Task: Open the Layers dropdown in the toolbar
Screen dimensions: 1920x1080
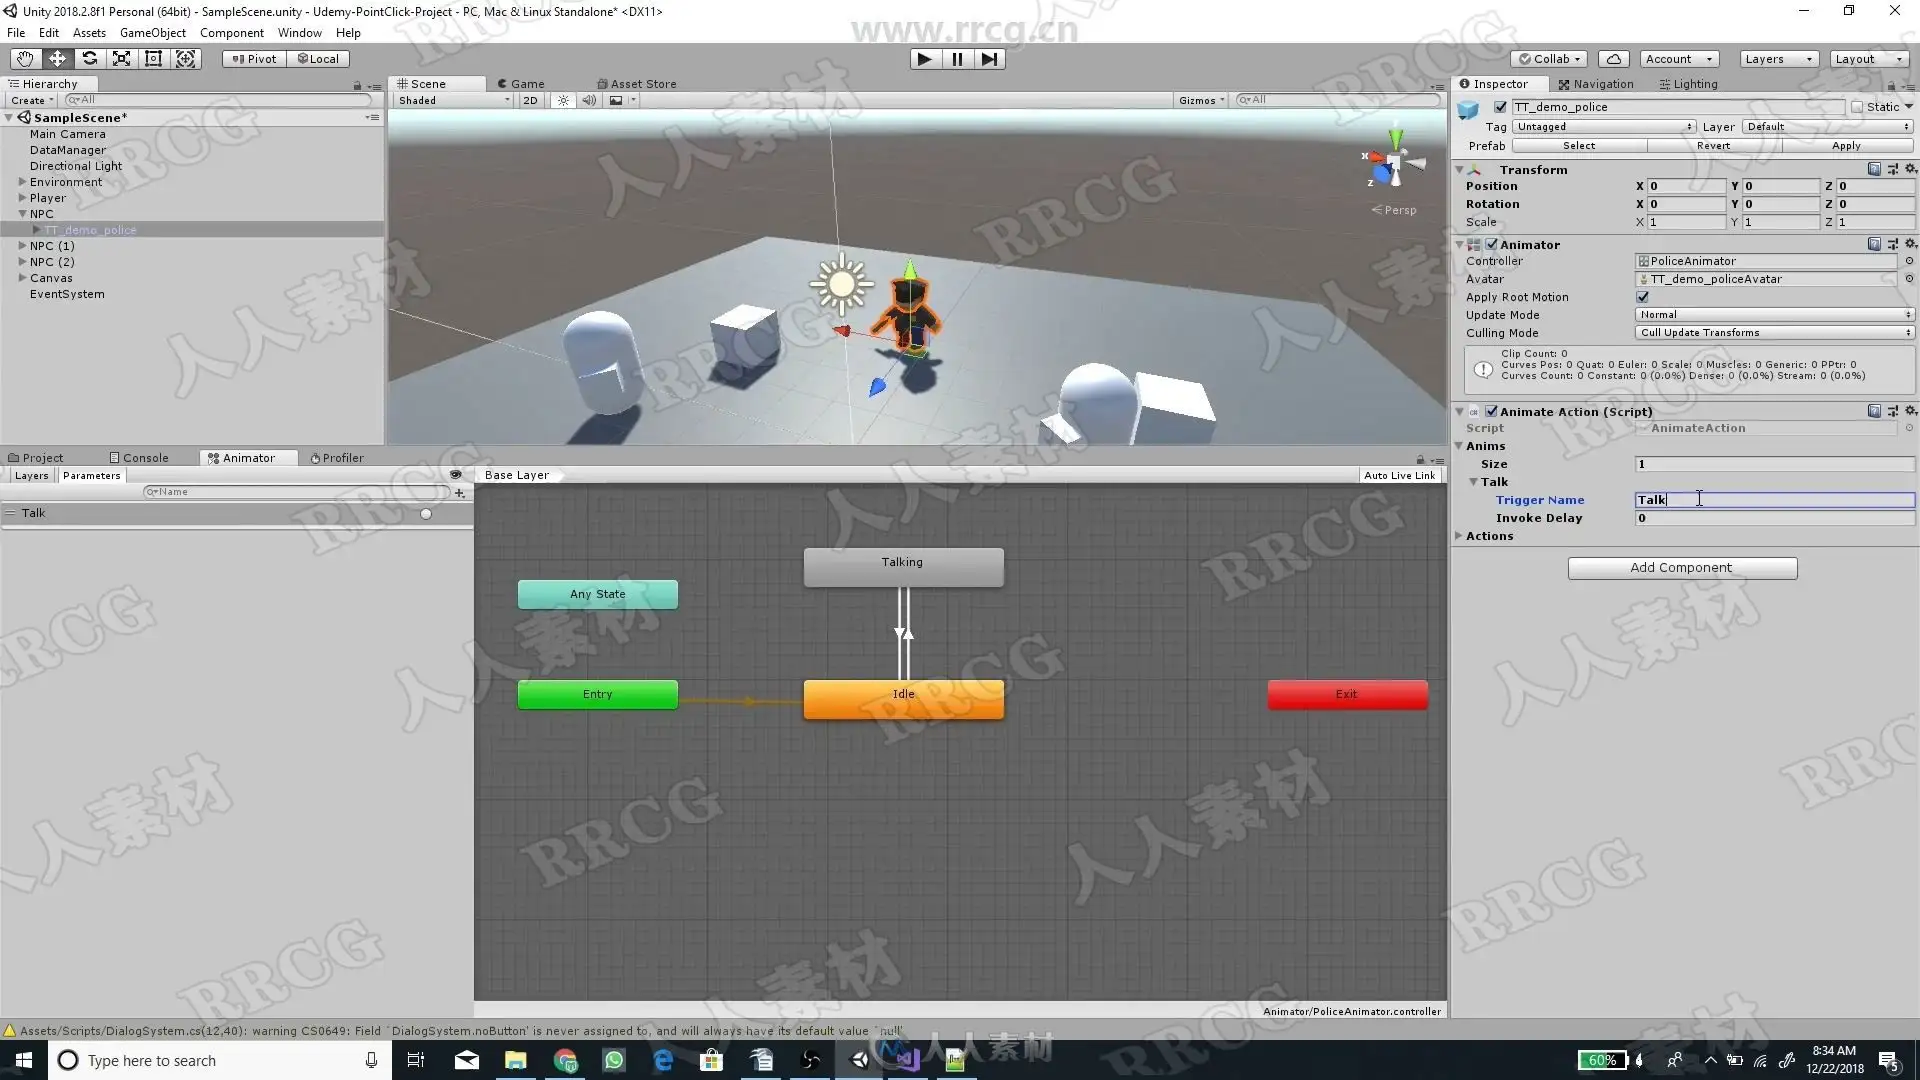Action: click(1778, 59)
